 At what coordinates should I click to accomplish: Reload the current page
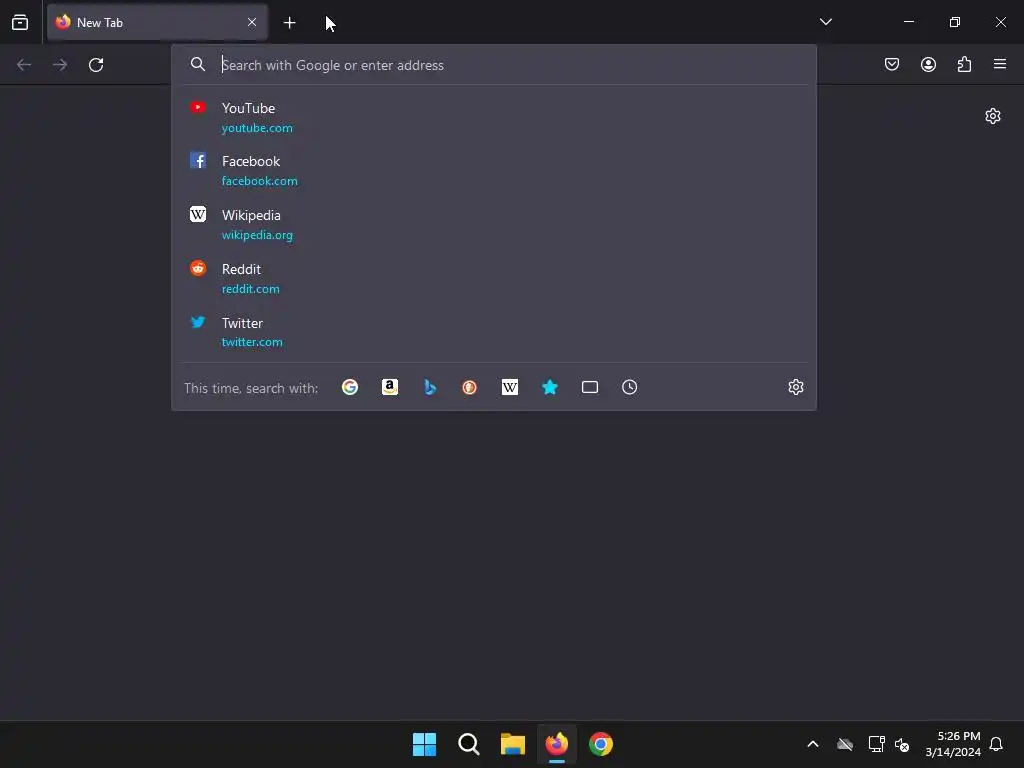pyautogui.click(x=96, y=65)
